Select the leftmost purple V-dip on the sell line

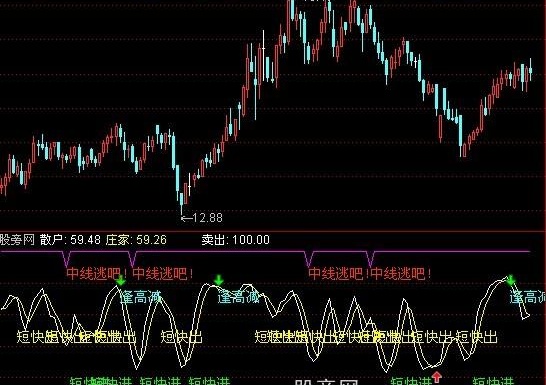click(67, 259)
